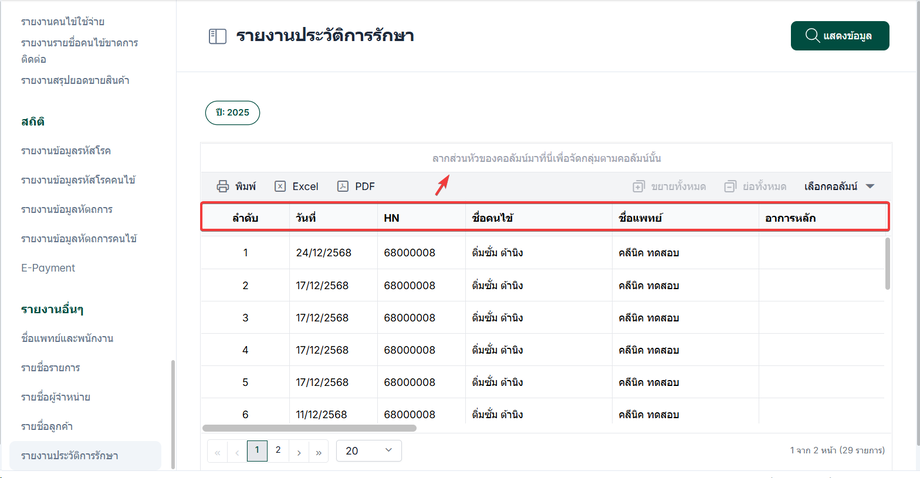
Task: Open ชื่อแพทย์และพนักงาน in the sidebar
Action: (67, 338)
